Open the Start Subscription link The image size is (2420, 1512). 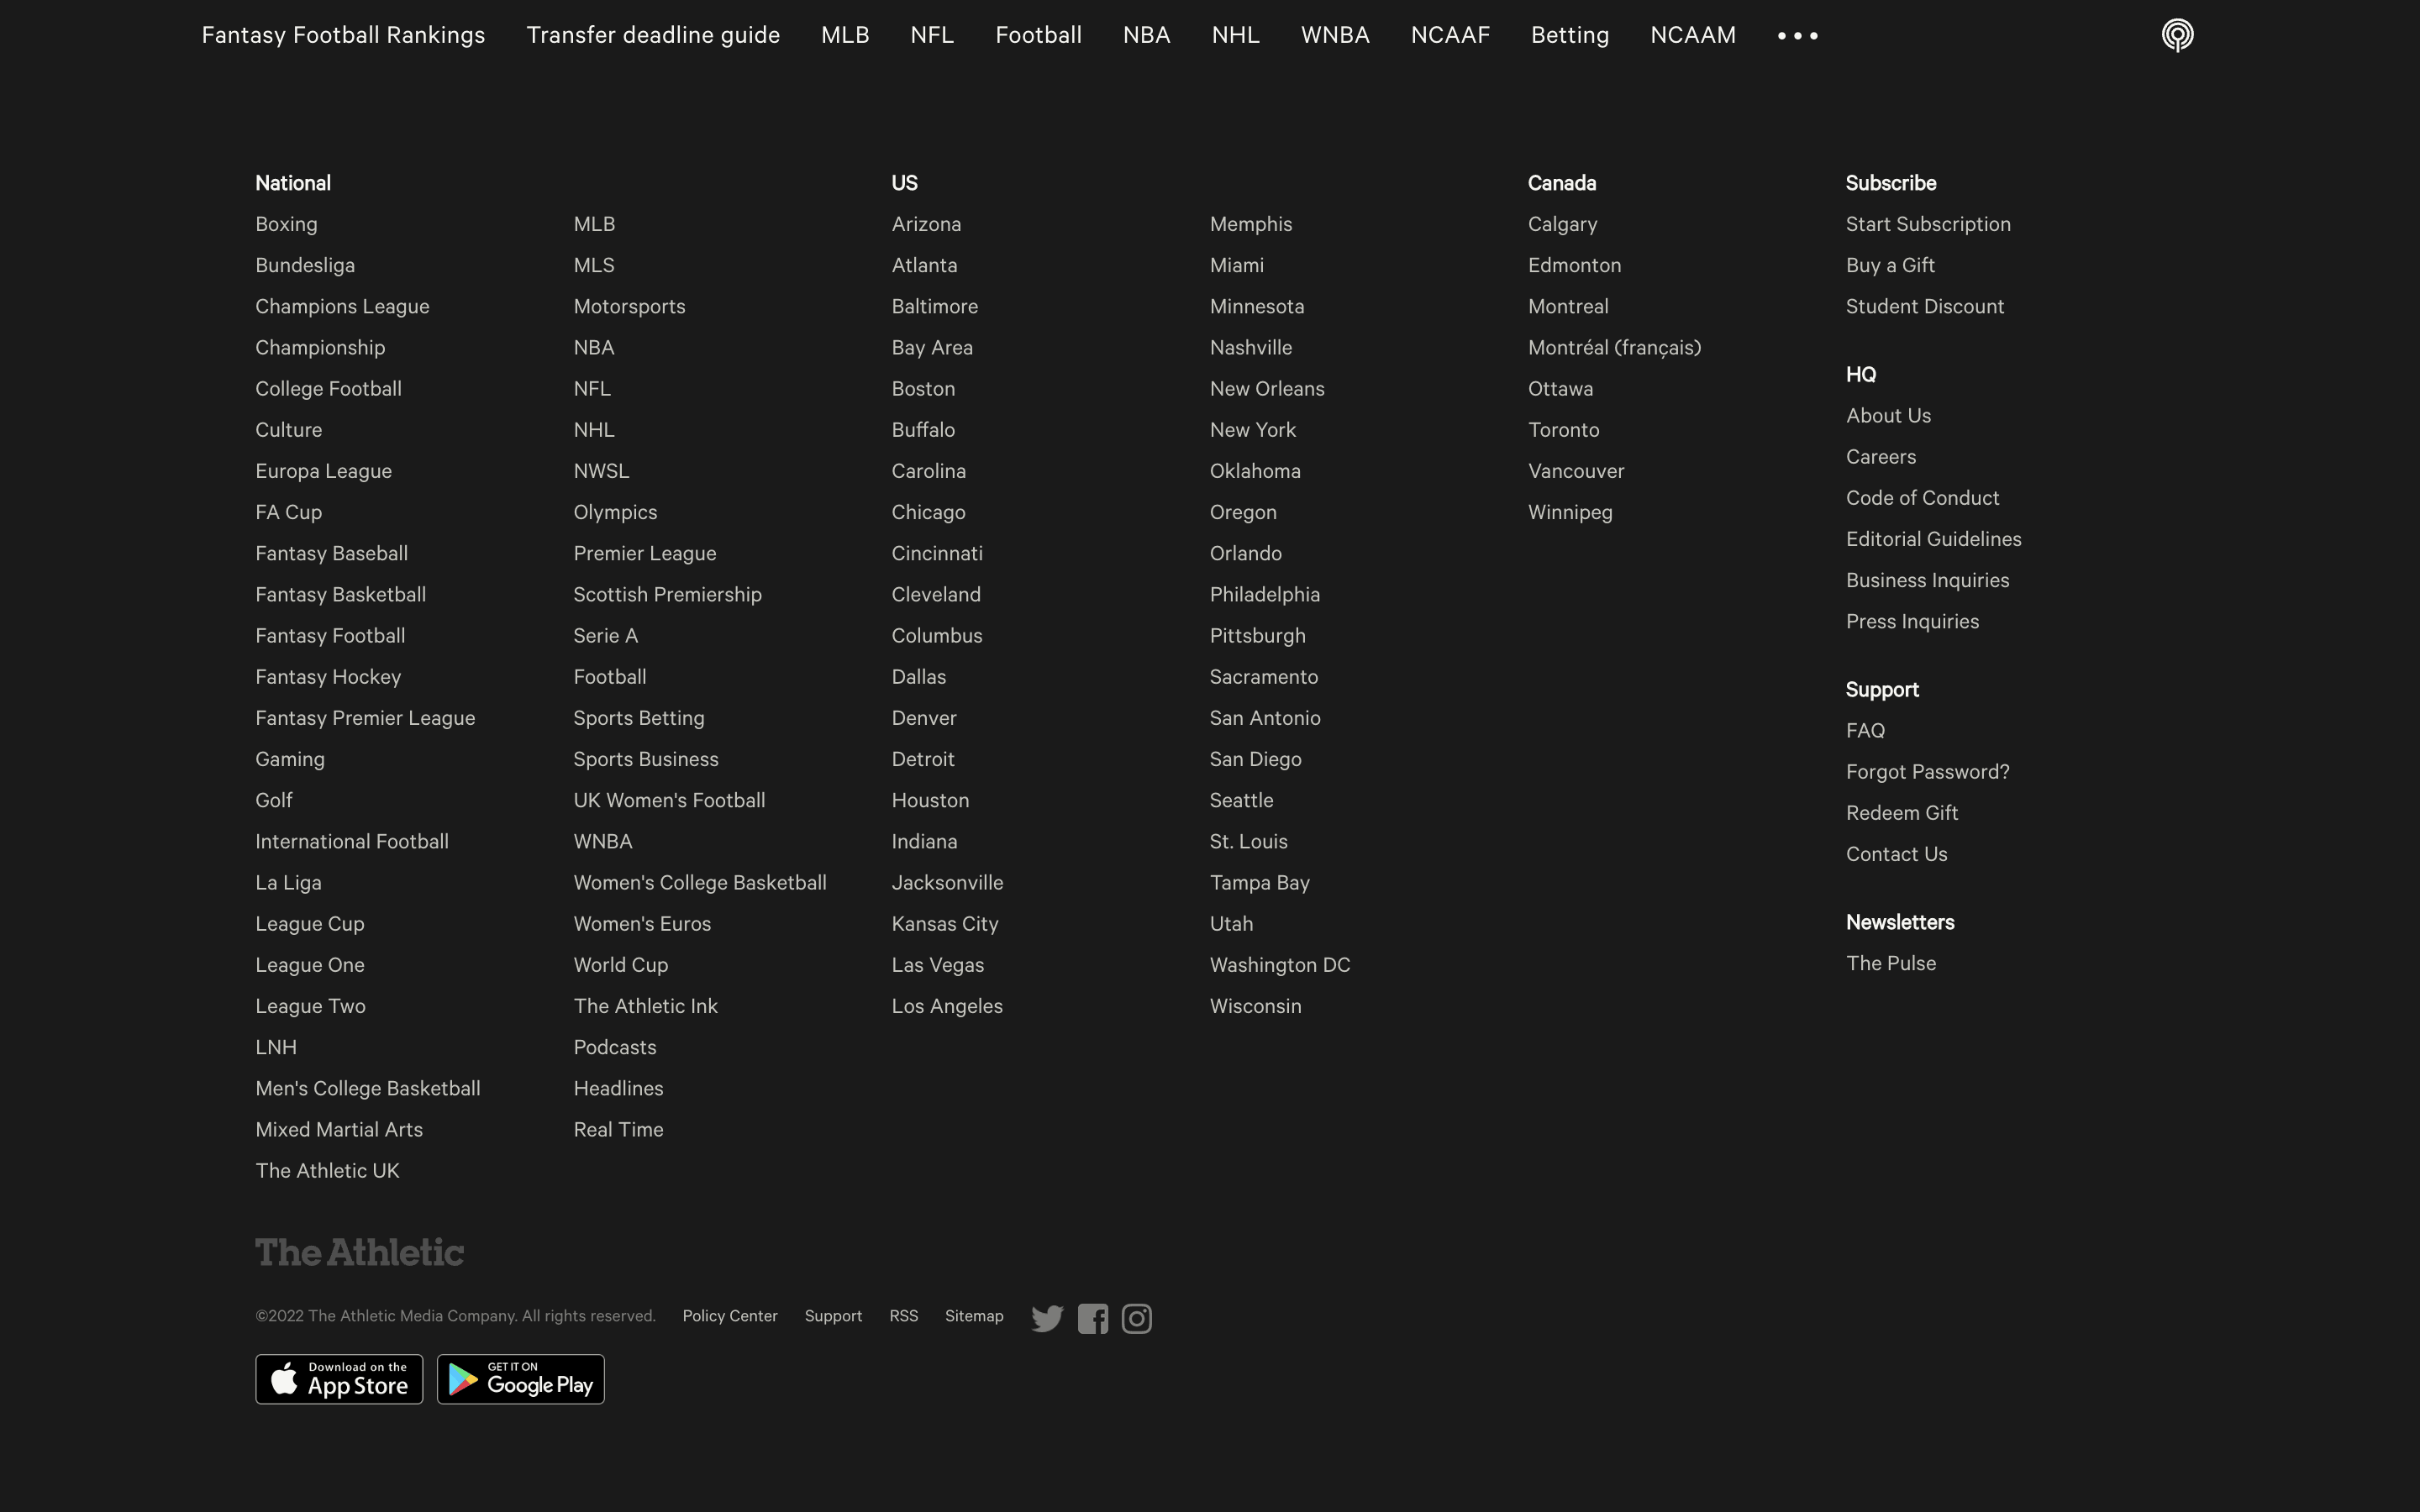point(1927,224)
